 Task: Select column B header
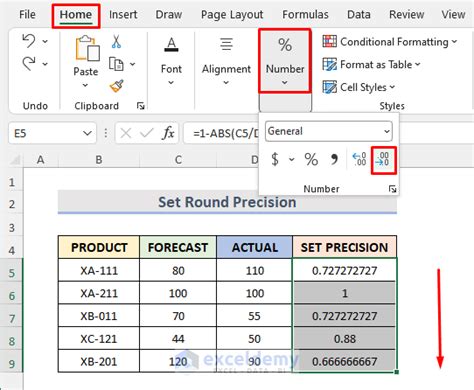tap(99, 160)
